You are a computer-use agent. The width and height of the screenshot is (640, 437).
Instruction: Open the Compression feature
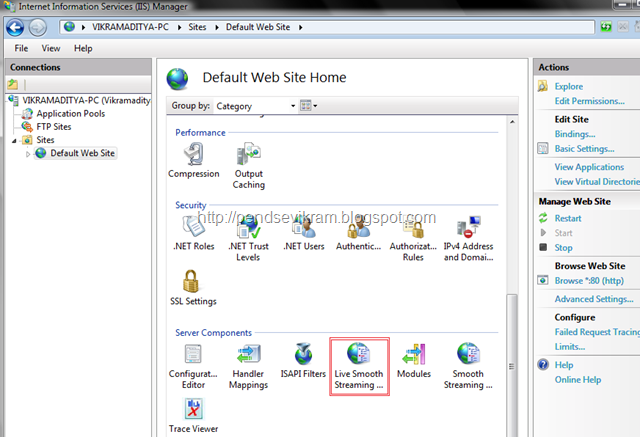[x=193, y=160]
